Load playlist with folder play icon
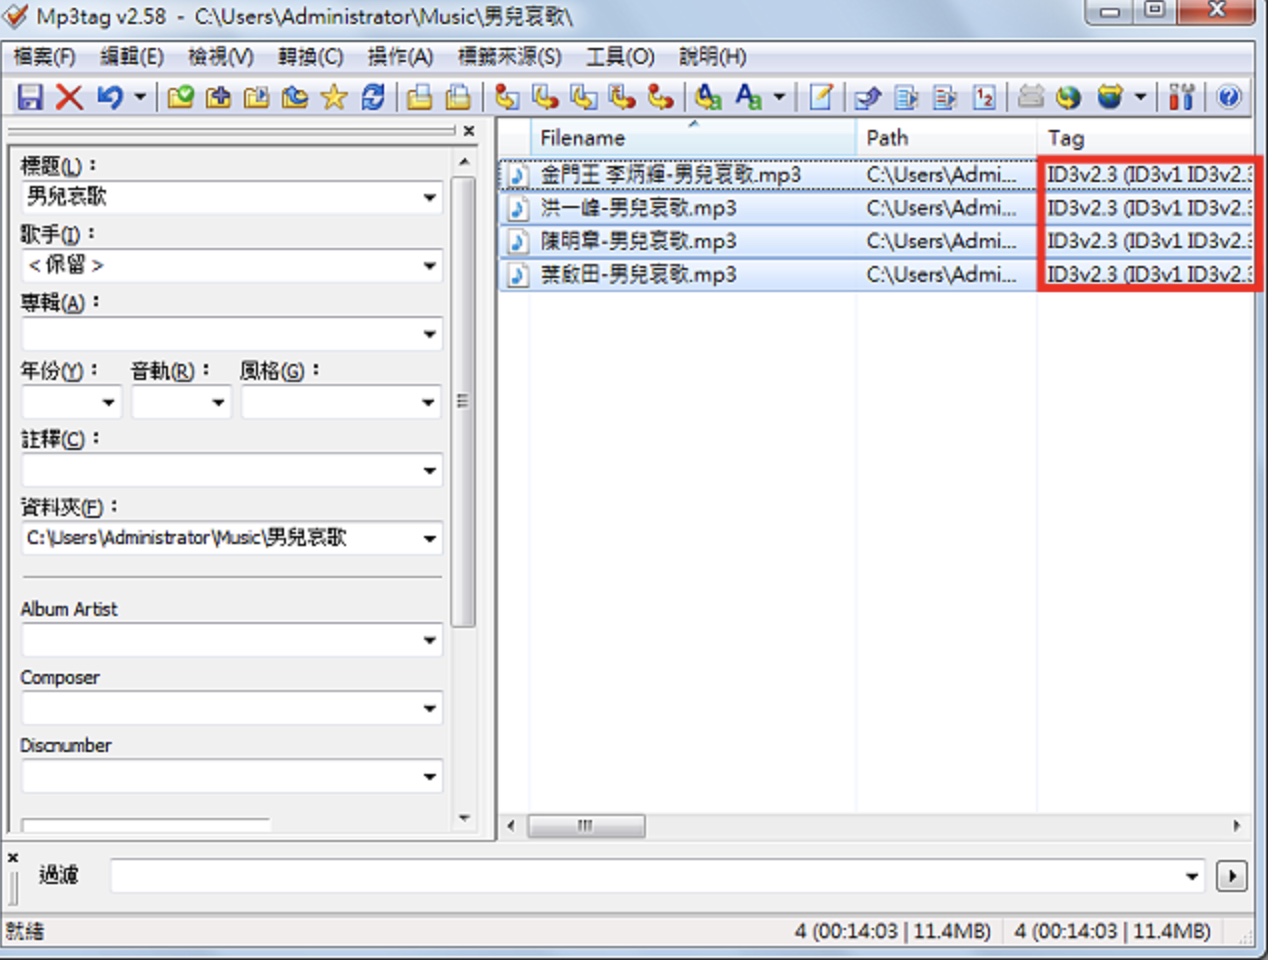The height and width of the screenshot is (966, 1272). pyautogui.click(x=257, y=97)
